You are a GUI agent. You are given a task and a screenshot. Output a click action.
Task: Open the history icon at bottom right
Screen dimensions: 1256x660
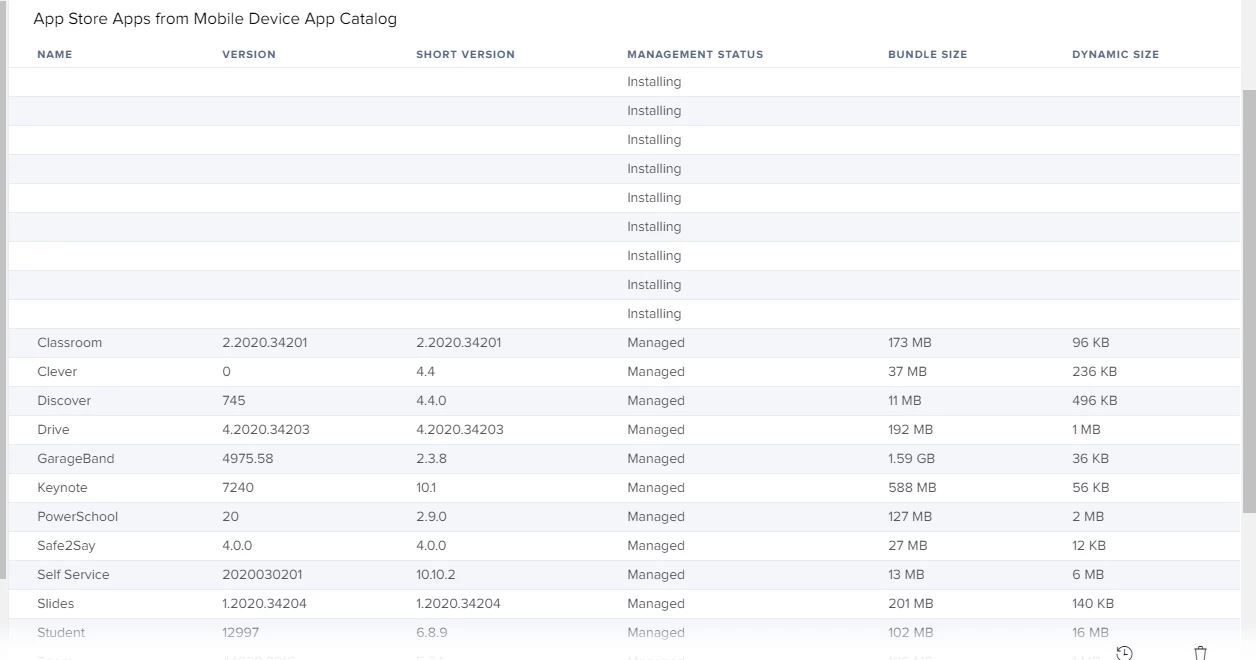tap(1125, 653)
